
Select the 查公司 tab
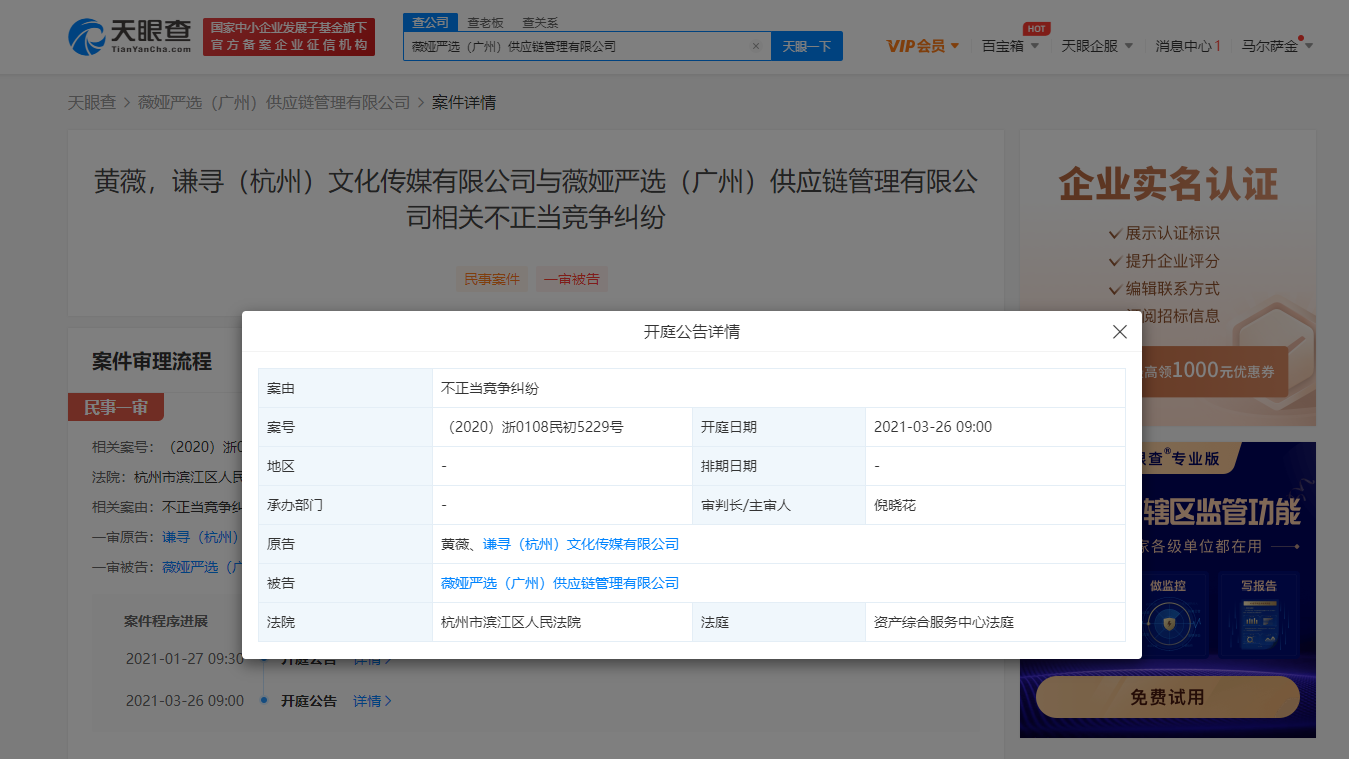pos(431,22)
